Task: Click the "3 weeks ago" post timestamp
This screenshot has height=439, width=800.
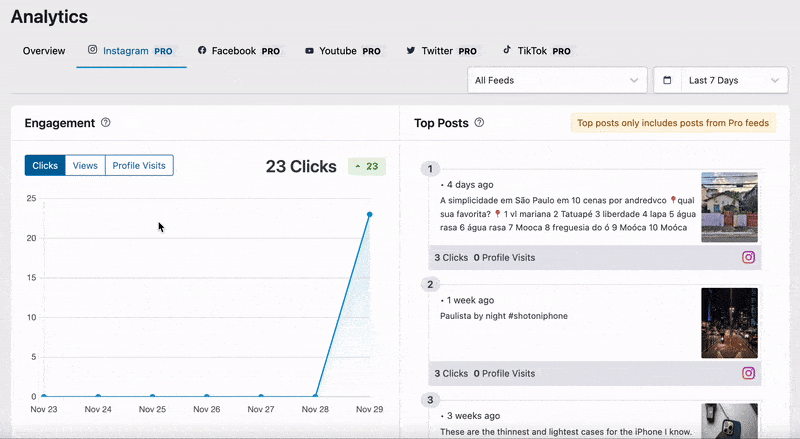Action: click(x=473, y=416)
